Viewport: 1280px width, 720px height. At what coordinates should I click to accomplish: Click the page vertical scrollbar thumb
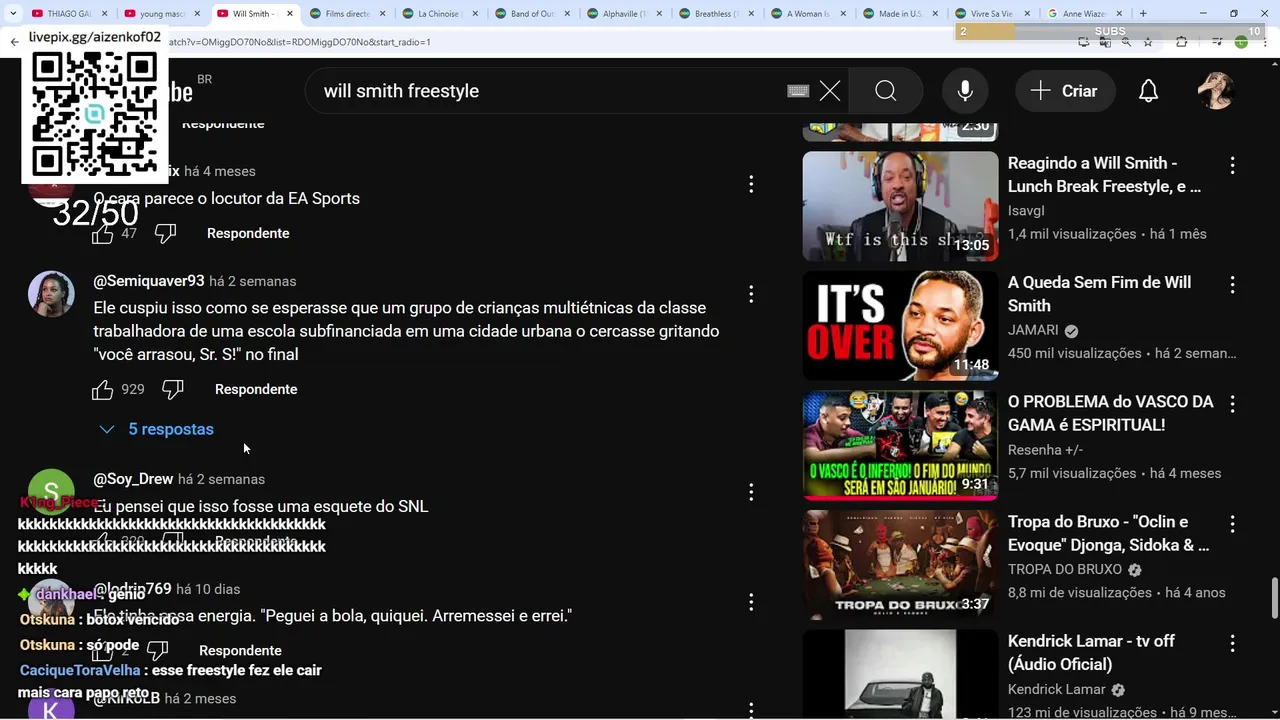[x=1273, y=598]
